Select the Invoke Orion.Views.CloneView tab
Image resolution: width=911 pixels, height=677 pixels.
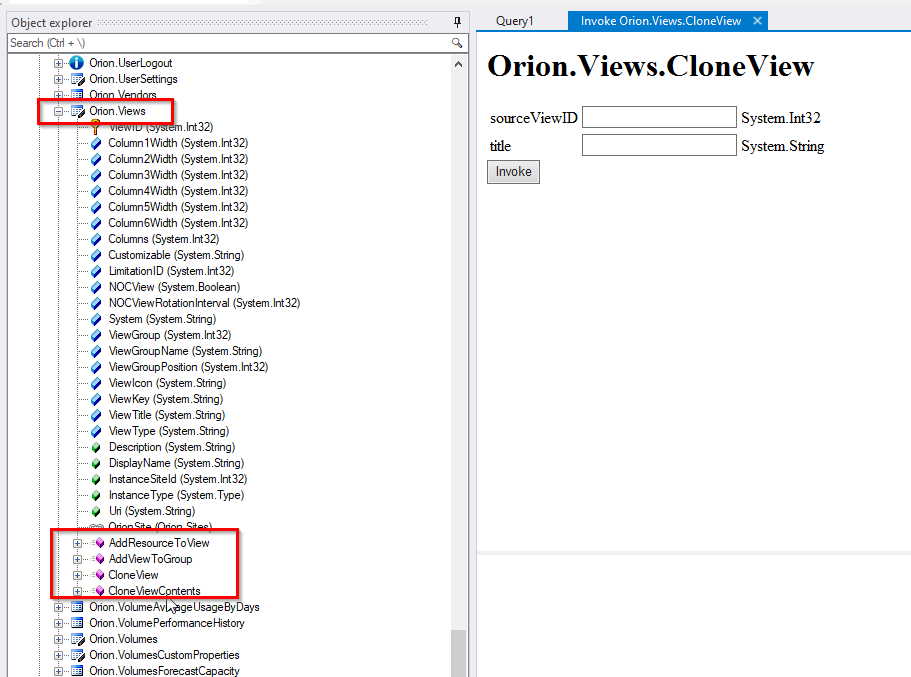click(x=661, y=21)
